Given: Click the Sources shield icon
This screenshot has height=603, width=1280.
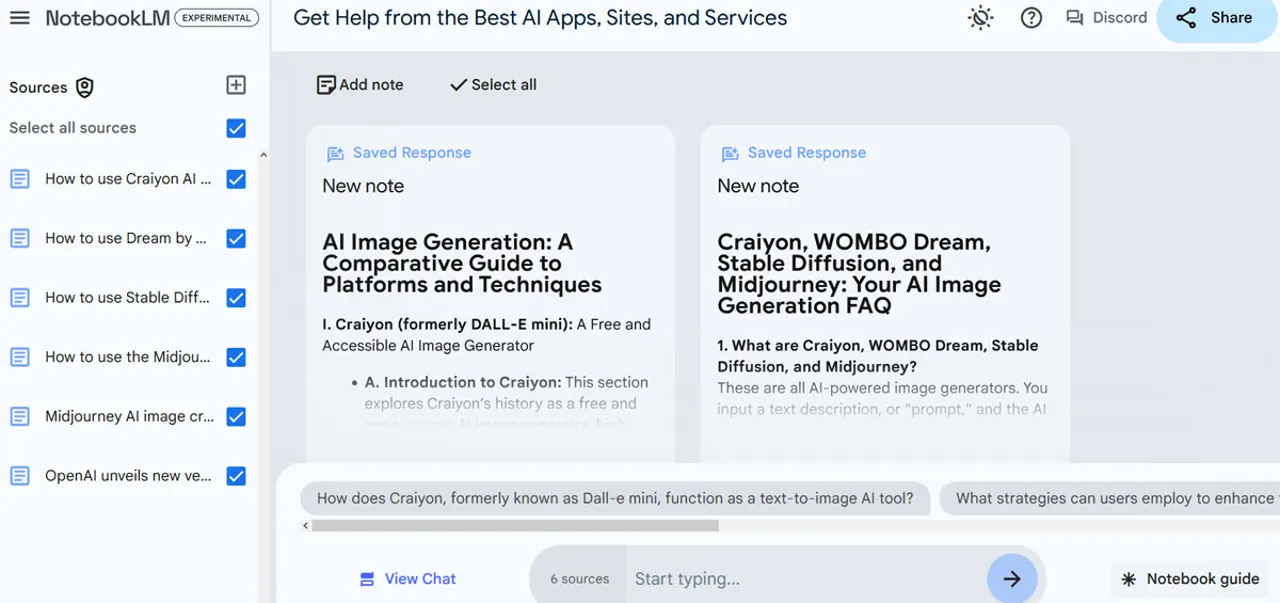Looking at the screenshot, I should 84,87.
